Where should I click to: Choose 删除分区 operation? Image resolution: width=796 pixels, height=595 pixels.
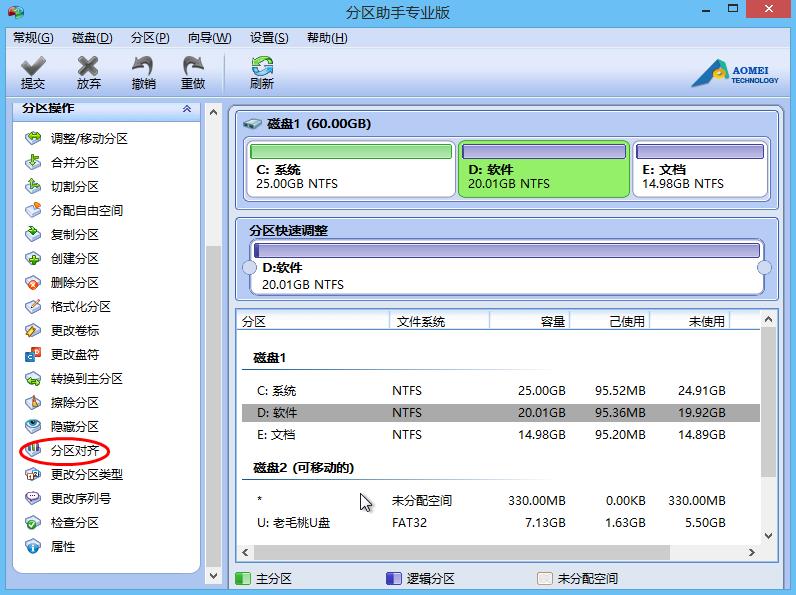point(62,282)
